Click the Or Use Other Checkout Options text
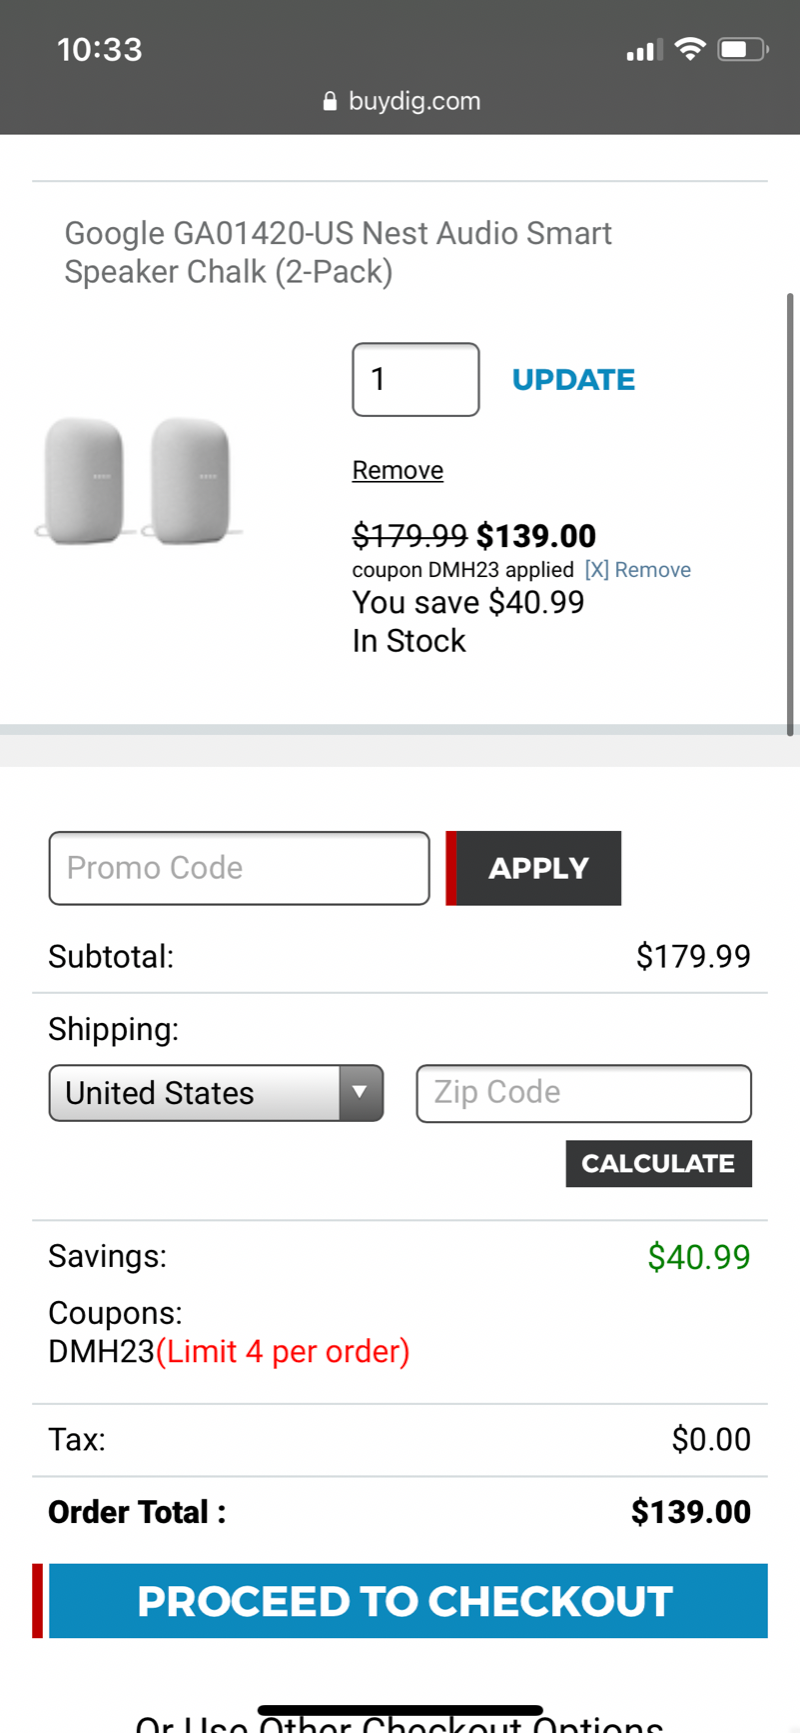 [400, 1722]
